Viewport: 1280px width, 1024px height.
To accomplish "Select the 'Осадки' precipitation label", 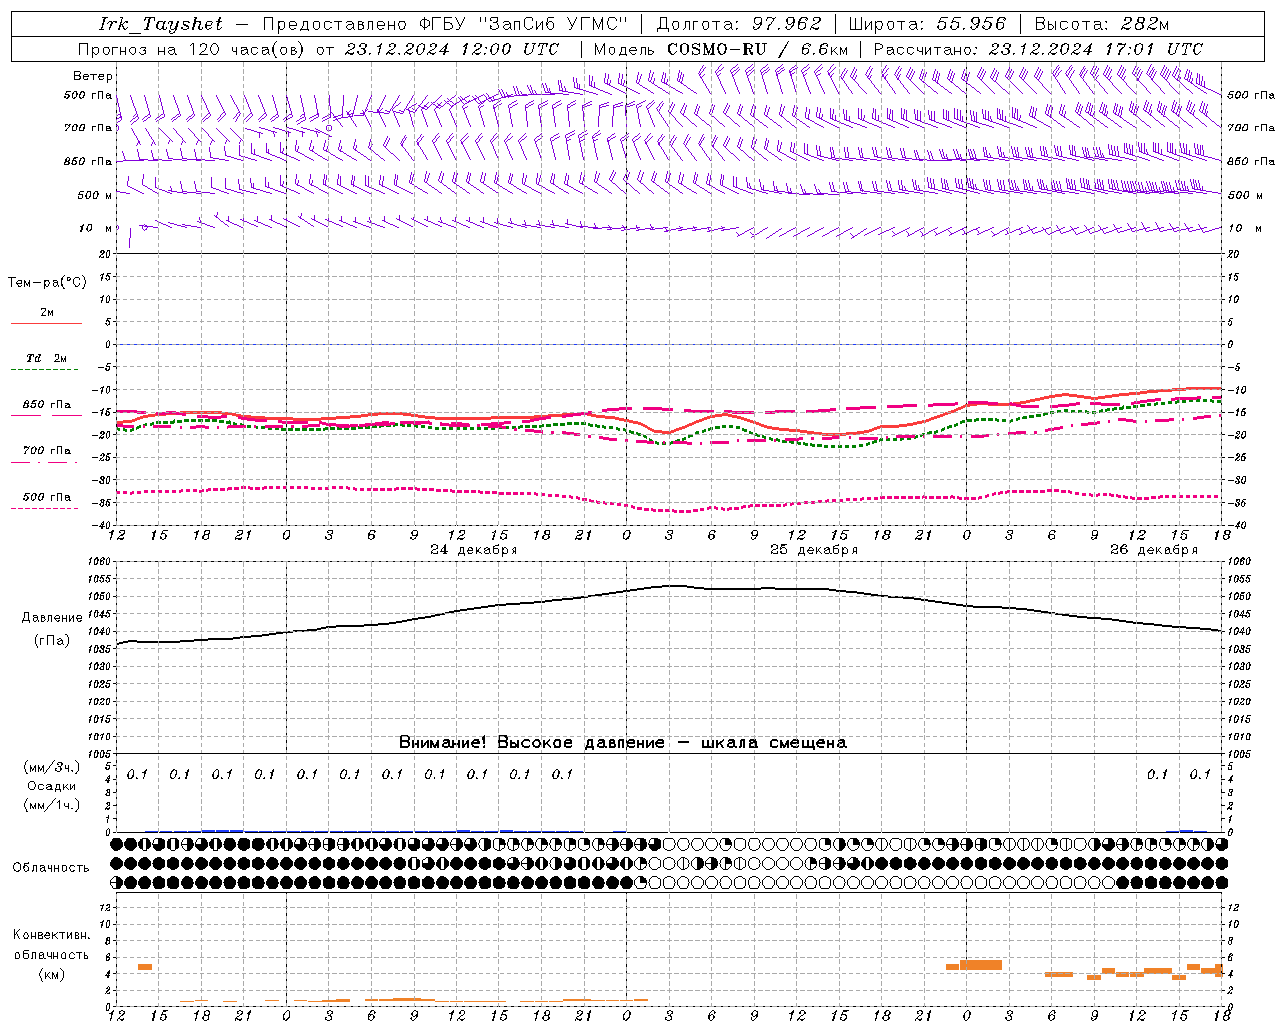I will pos(52,786).
